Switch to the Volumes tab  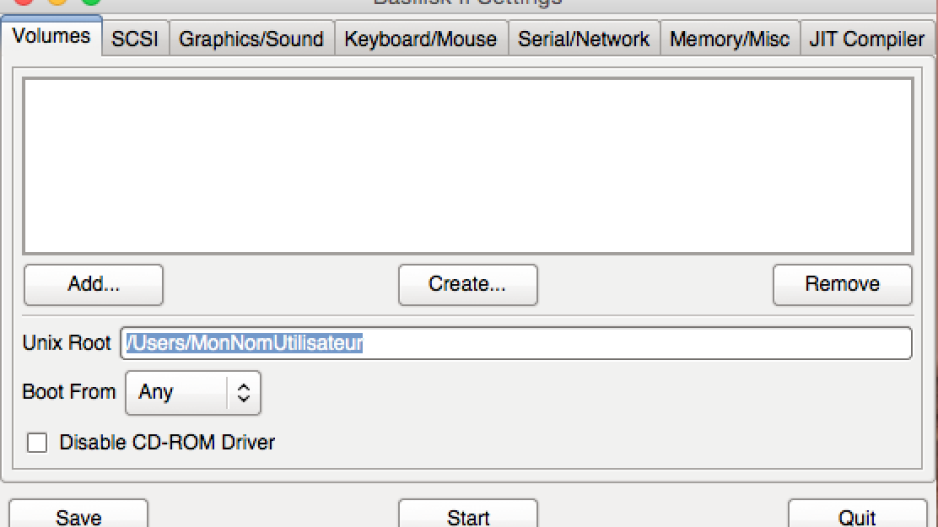tap(51, 36)
